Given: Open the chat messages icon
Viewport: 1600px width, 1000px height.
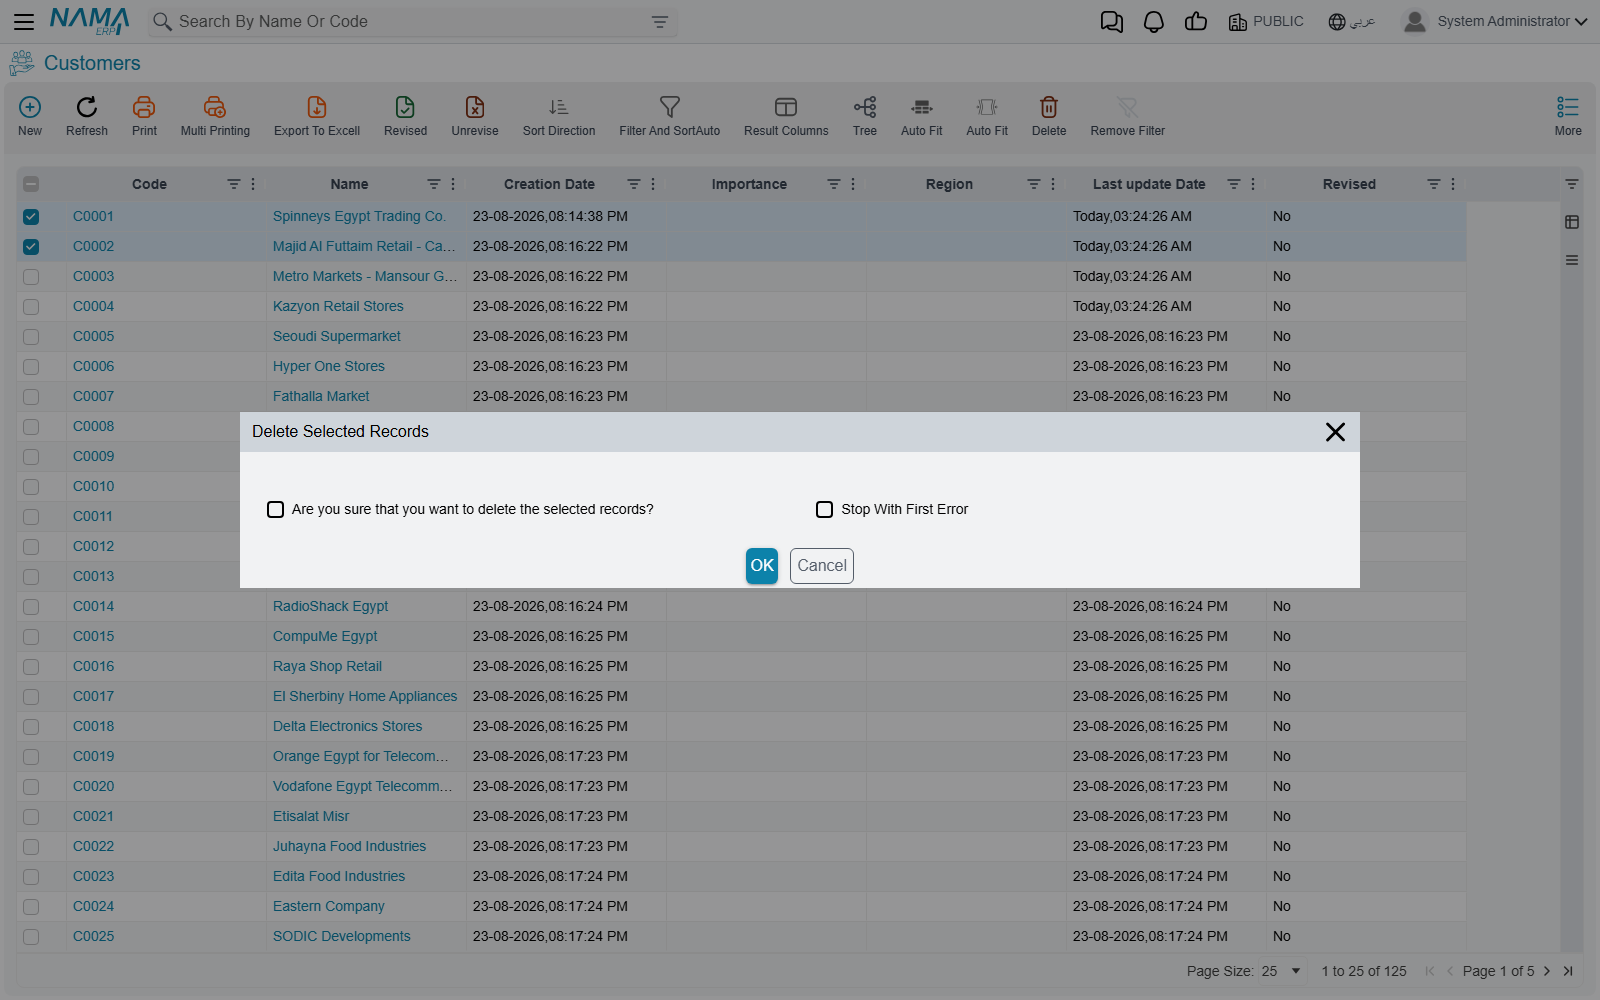Looking at the screenshot, I should pyautogui.click(x=1112, y=22).
